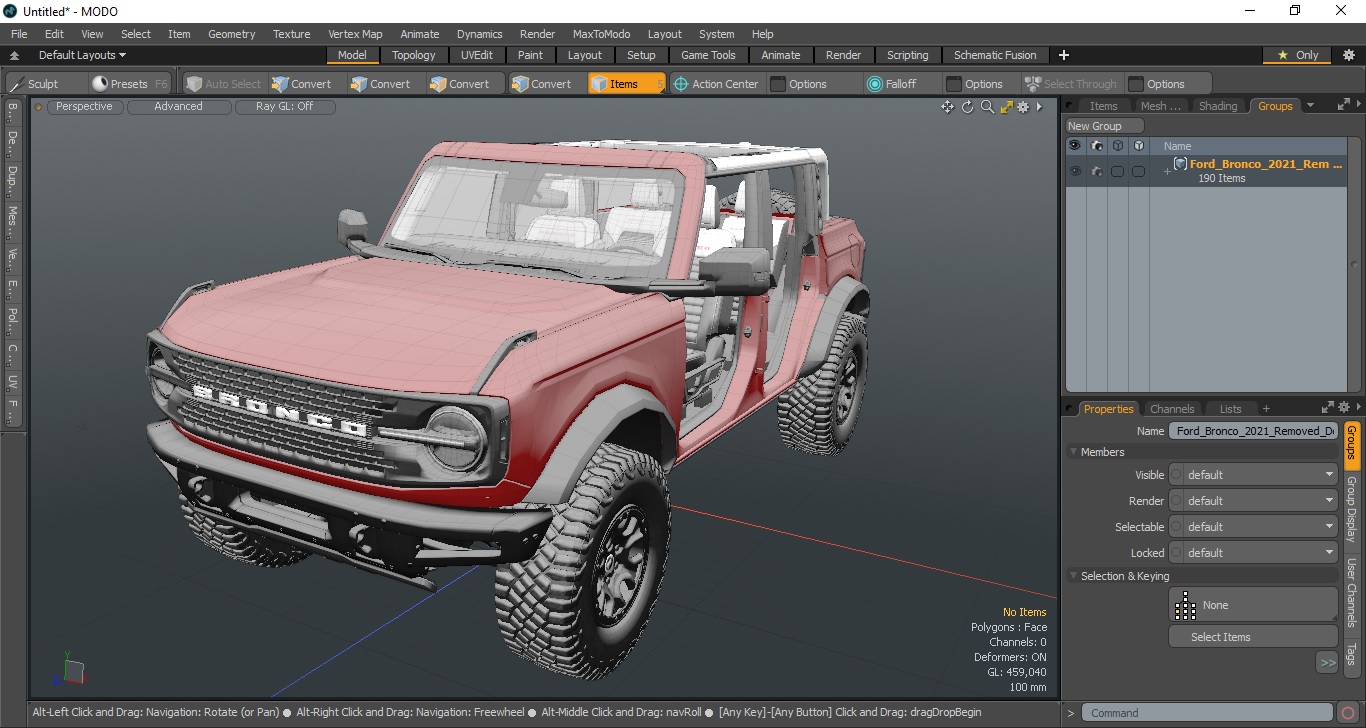Image resolution: width=1366 pixels, height=728 pixels.
Task: Open layout settings gear beside the Only button
Action: pos(1348,55)
